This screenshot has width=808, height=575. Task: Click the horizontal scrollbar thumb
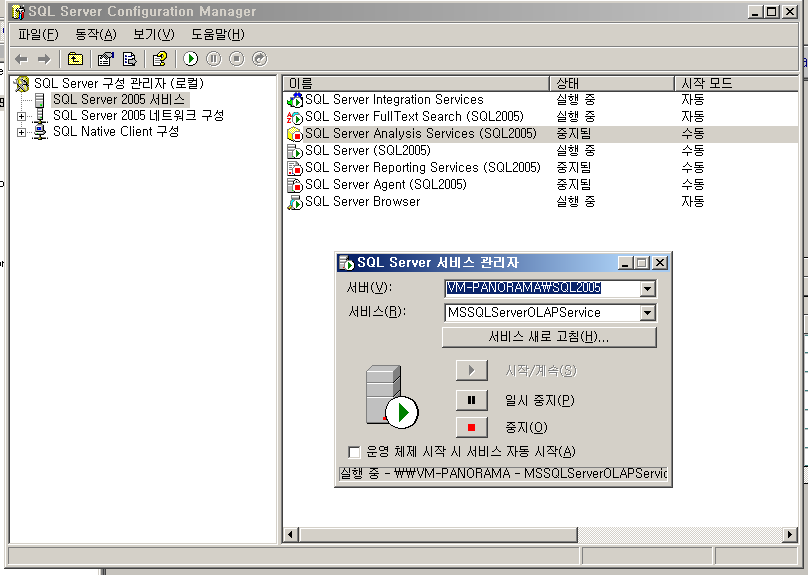pyautogui.click(x=438, y=535)
